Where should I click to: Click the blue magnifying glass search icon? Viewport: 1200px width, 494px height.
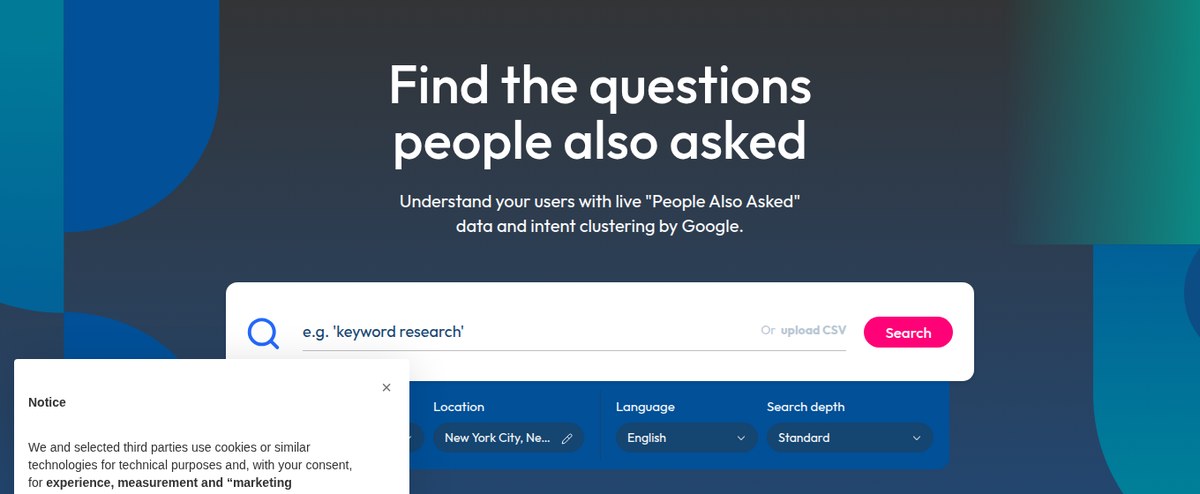tap(263, 333)
